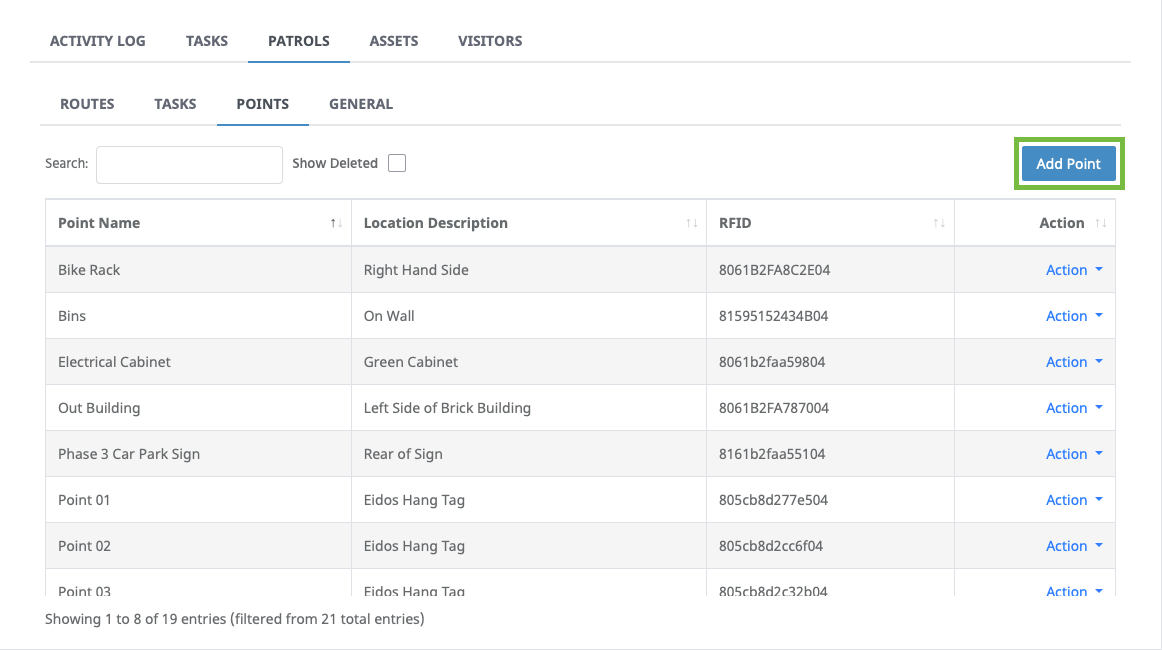Click the sort icon on RFID column
1162x650 pixels.
click(938, 222)
